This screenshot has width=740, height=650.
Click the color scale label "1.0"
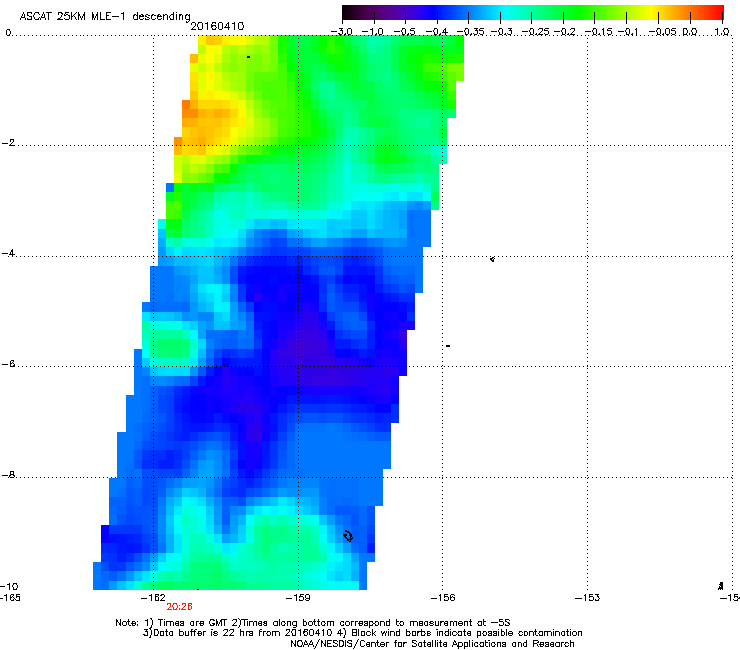[x=722, y=32]
